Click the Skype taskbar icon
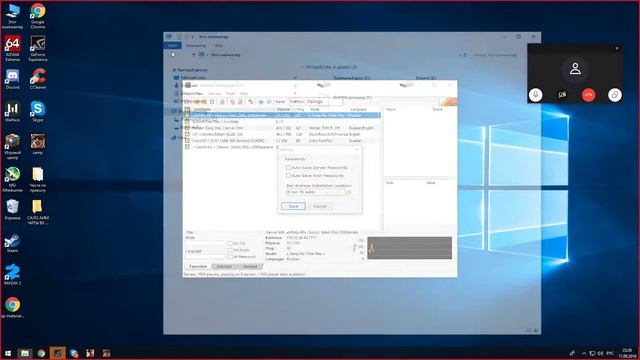 pyautogui.click(x=74, y=353)
